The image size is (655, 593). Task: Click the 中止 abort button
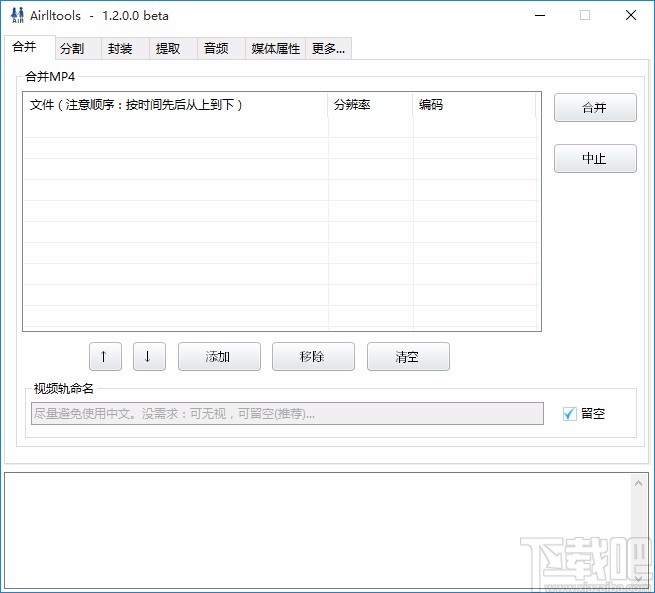[595, 159]
